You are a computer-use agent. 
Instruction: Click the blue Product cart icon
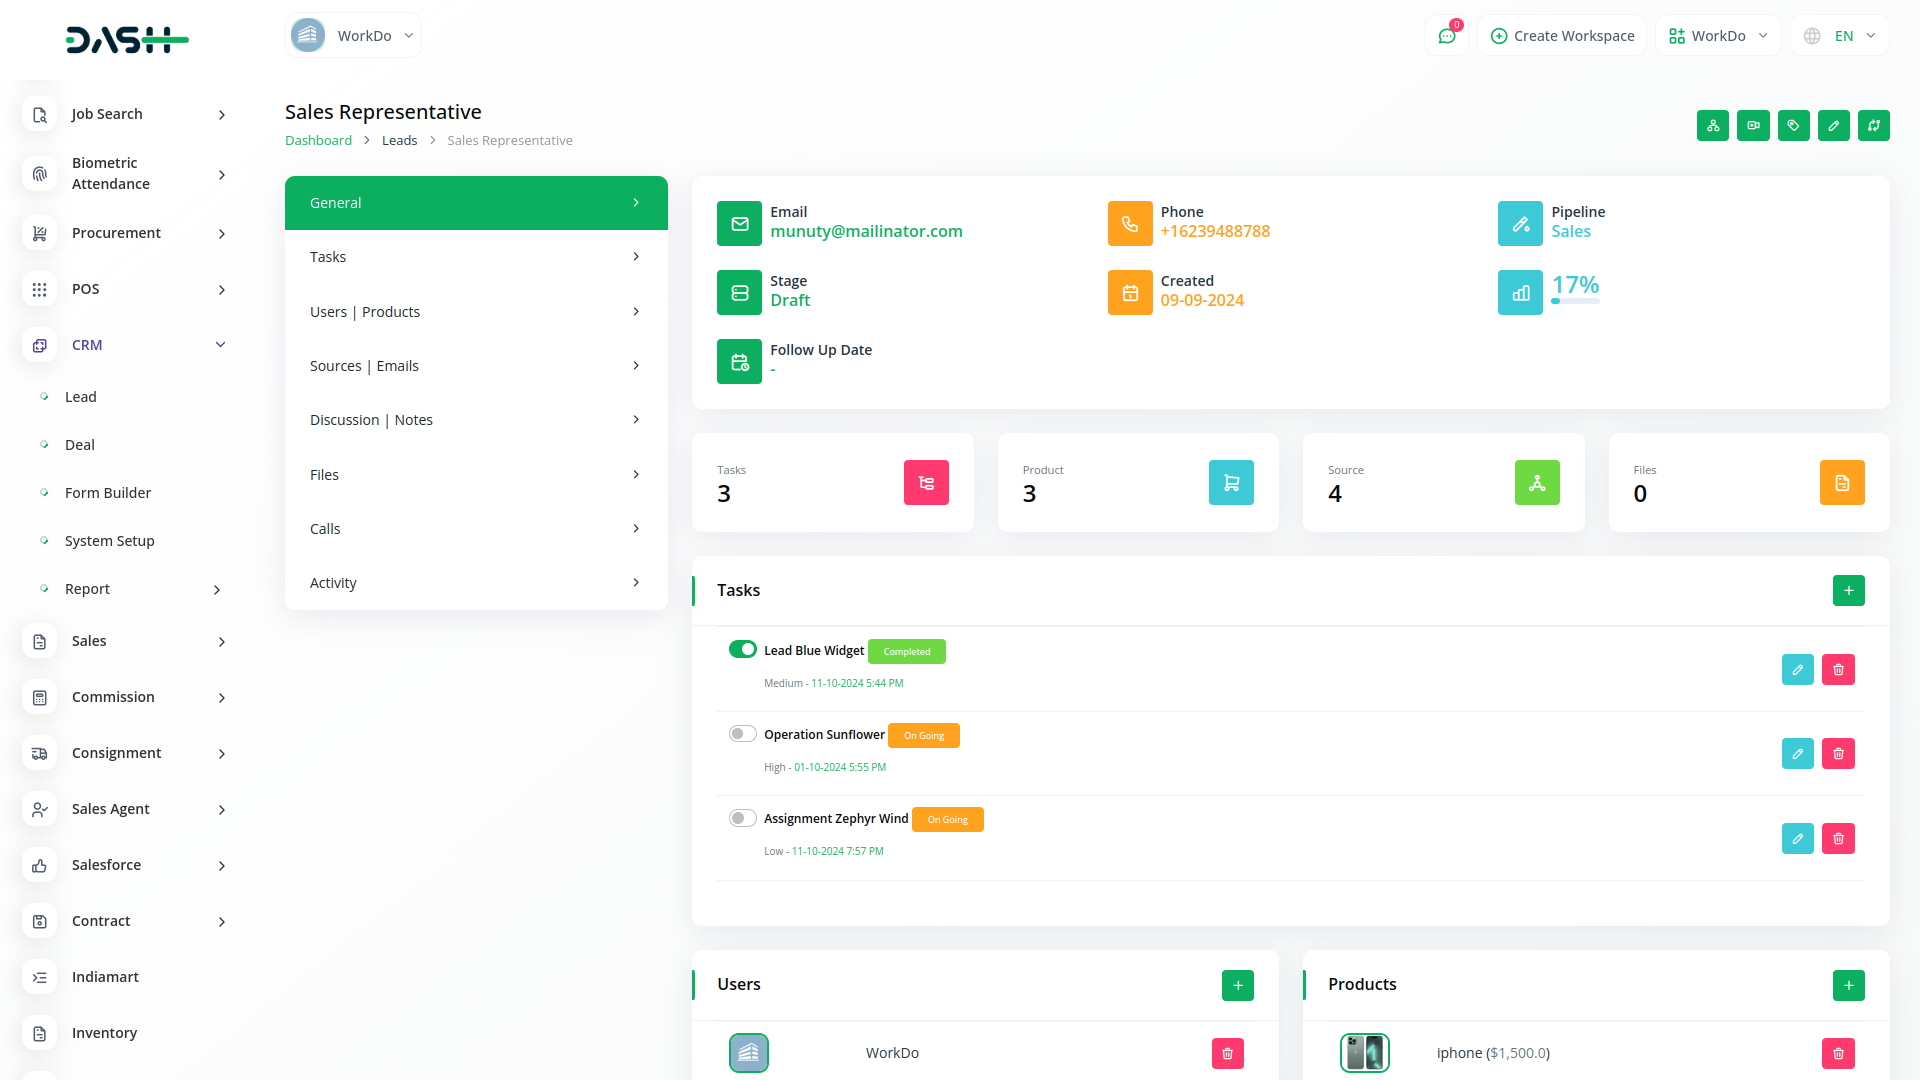(x=1231, y=482)
